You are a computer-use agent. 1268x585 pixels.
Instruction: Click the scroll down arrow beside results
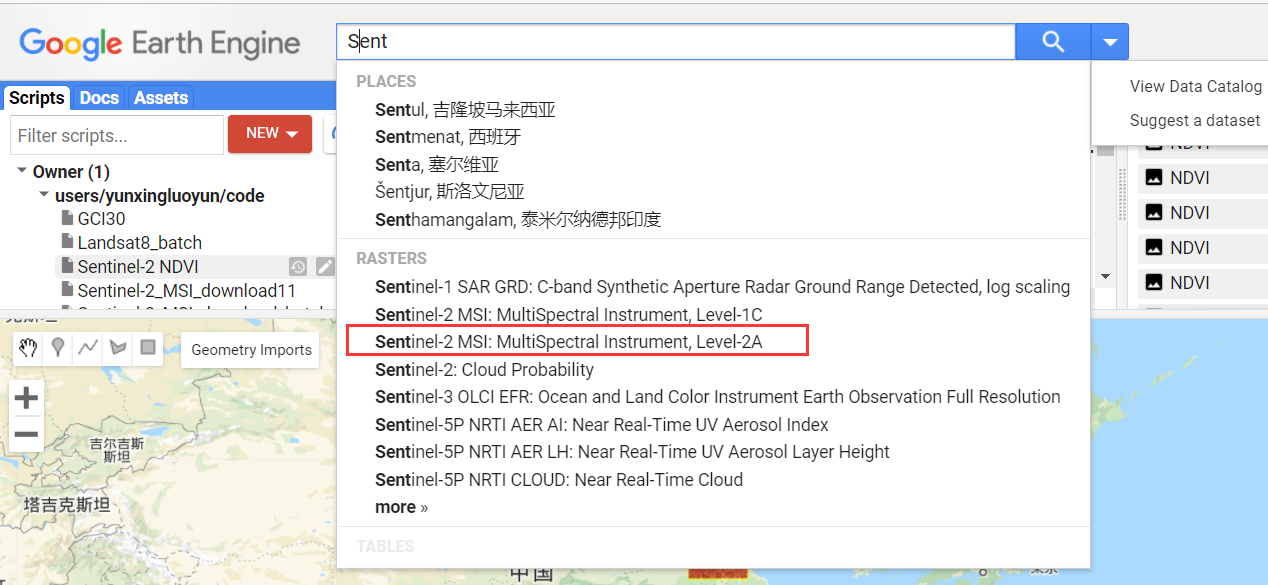[1105, 276]
